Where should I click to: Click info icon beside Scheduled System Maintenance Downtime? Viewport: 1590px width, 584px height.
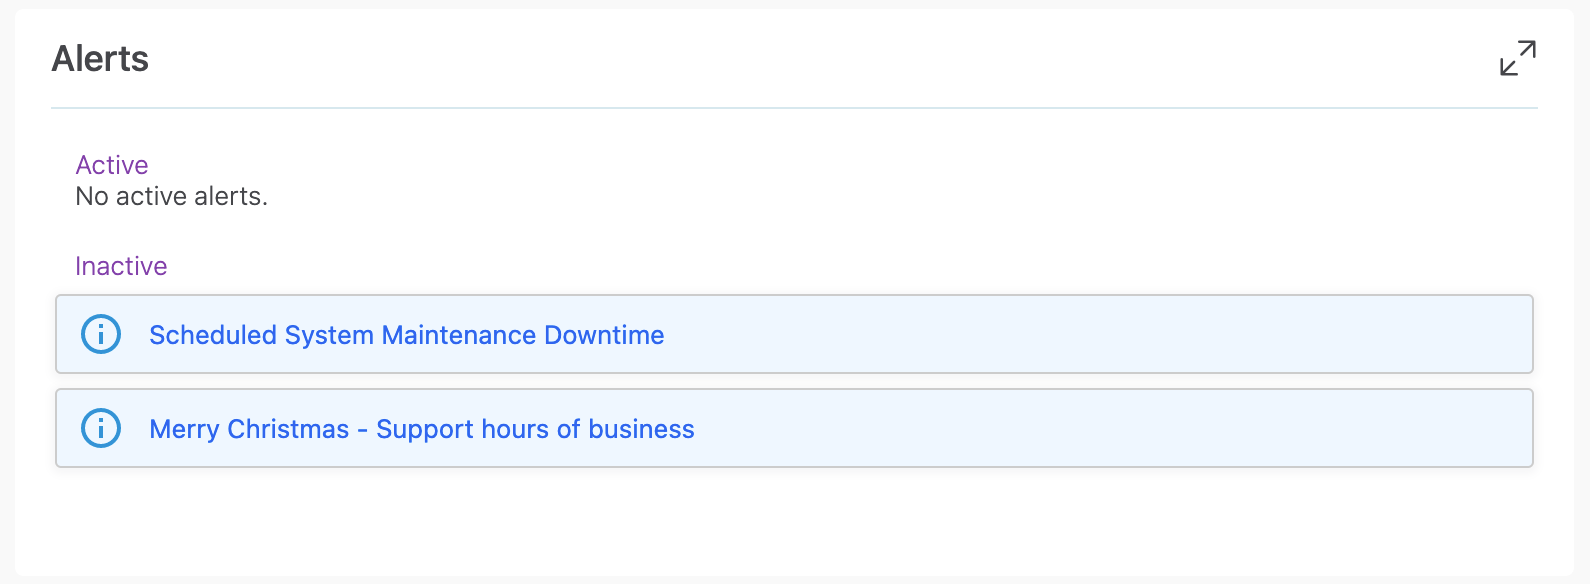(x=101, y=334)
